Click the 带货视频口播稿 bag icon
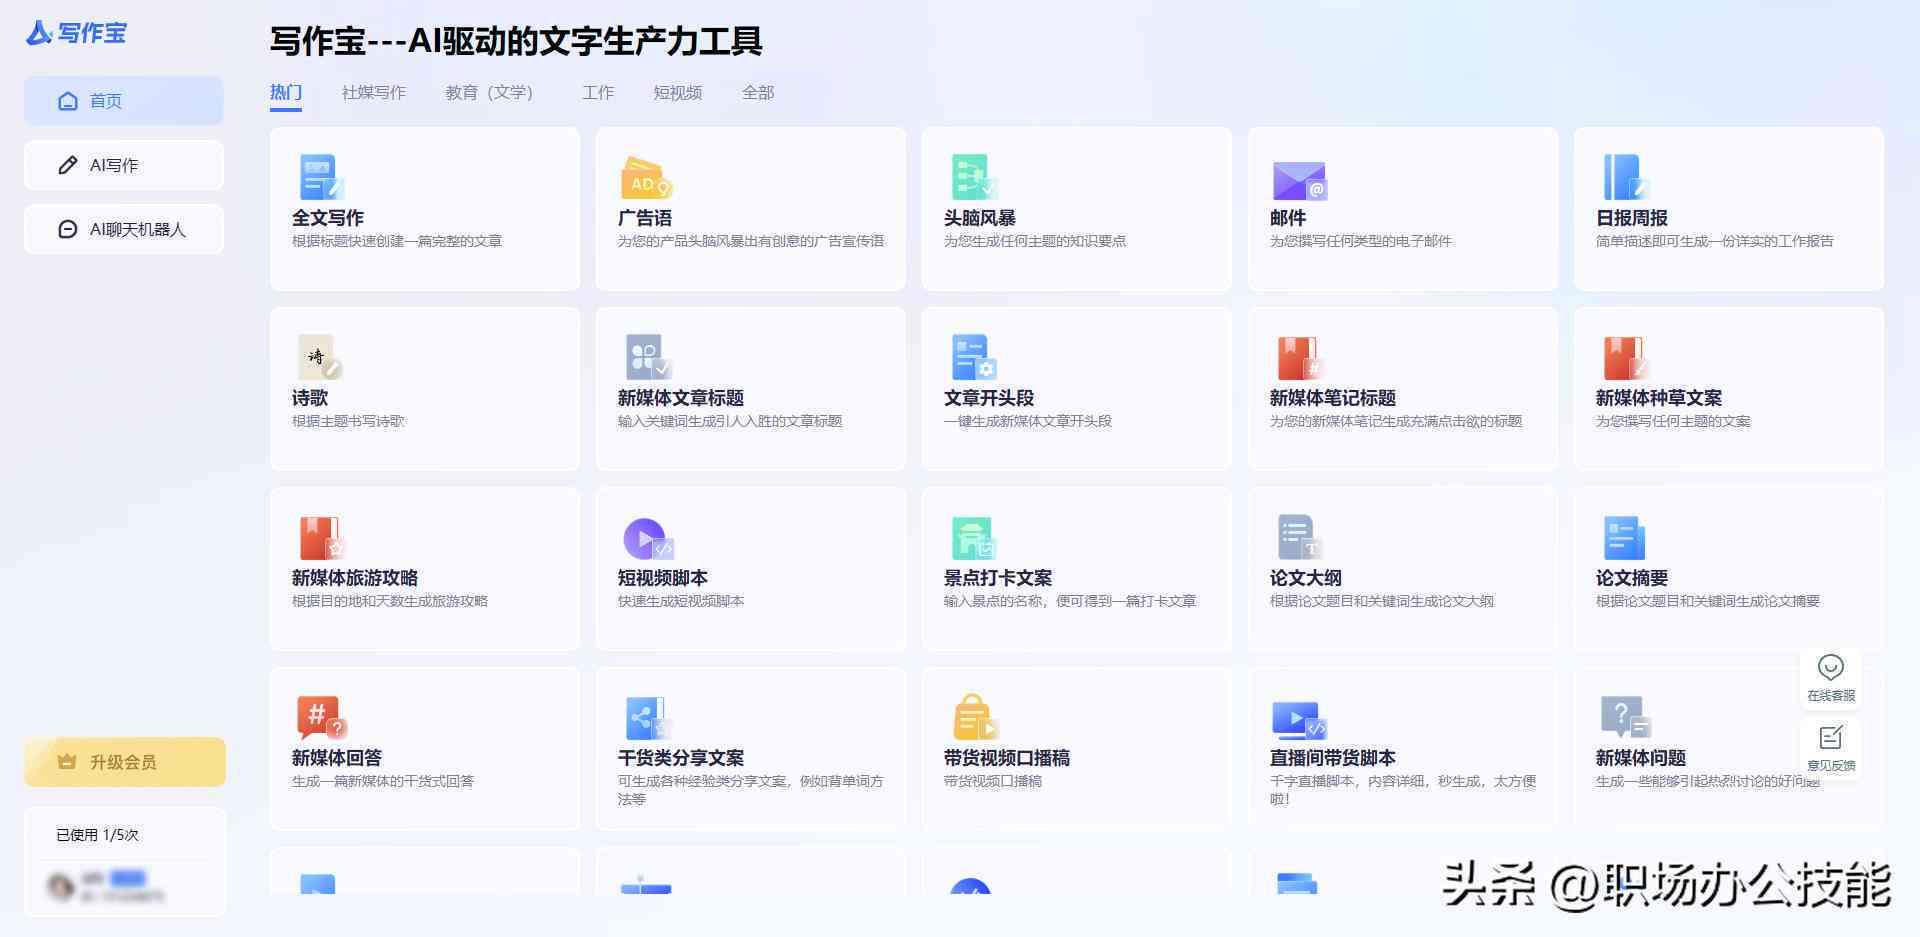1920x937 pixels. point(975,717)
